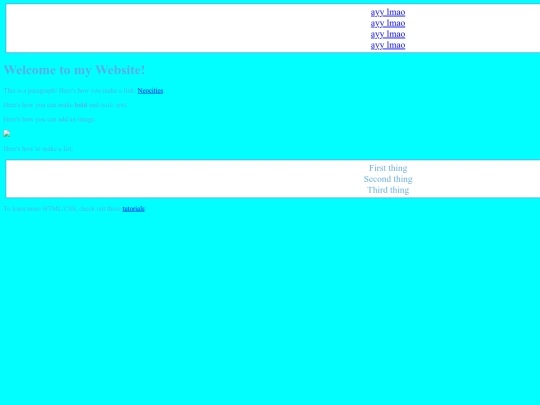Open the Neocities link

pyautogui.click(x=150, y=91)
